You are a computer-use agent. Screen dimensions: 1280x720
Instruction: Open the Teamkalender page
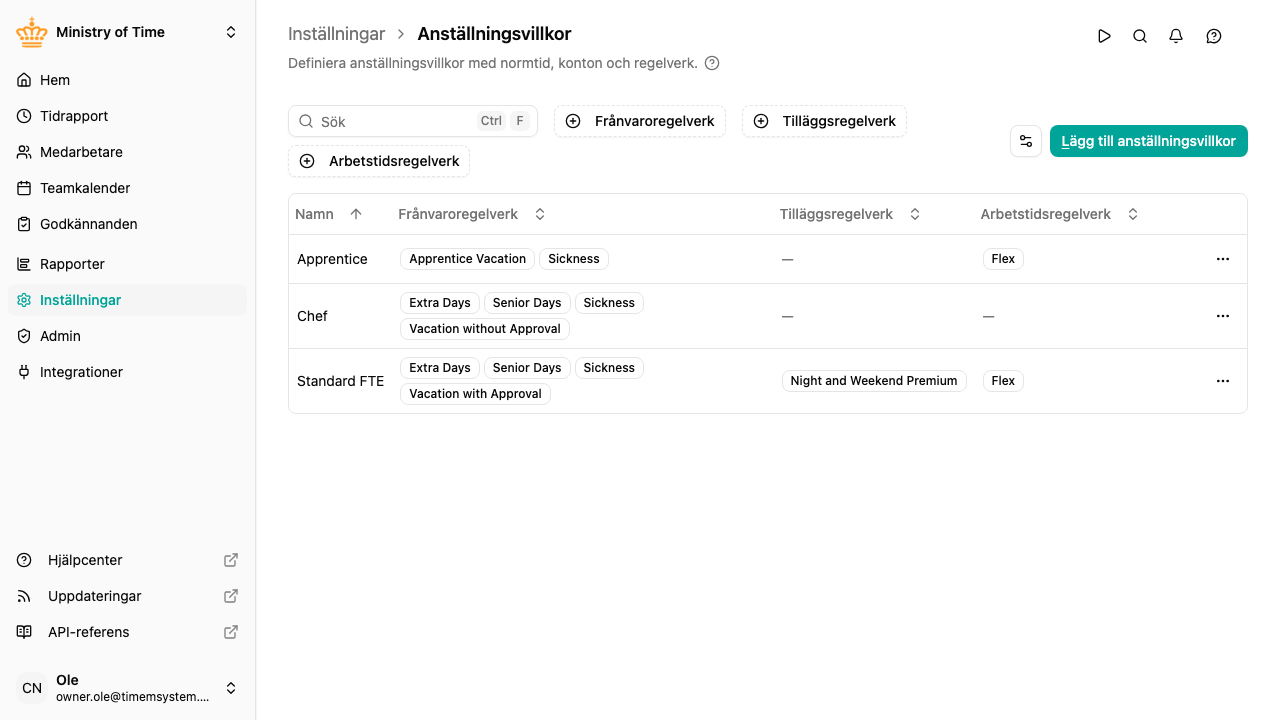click(x=128, y=188)
